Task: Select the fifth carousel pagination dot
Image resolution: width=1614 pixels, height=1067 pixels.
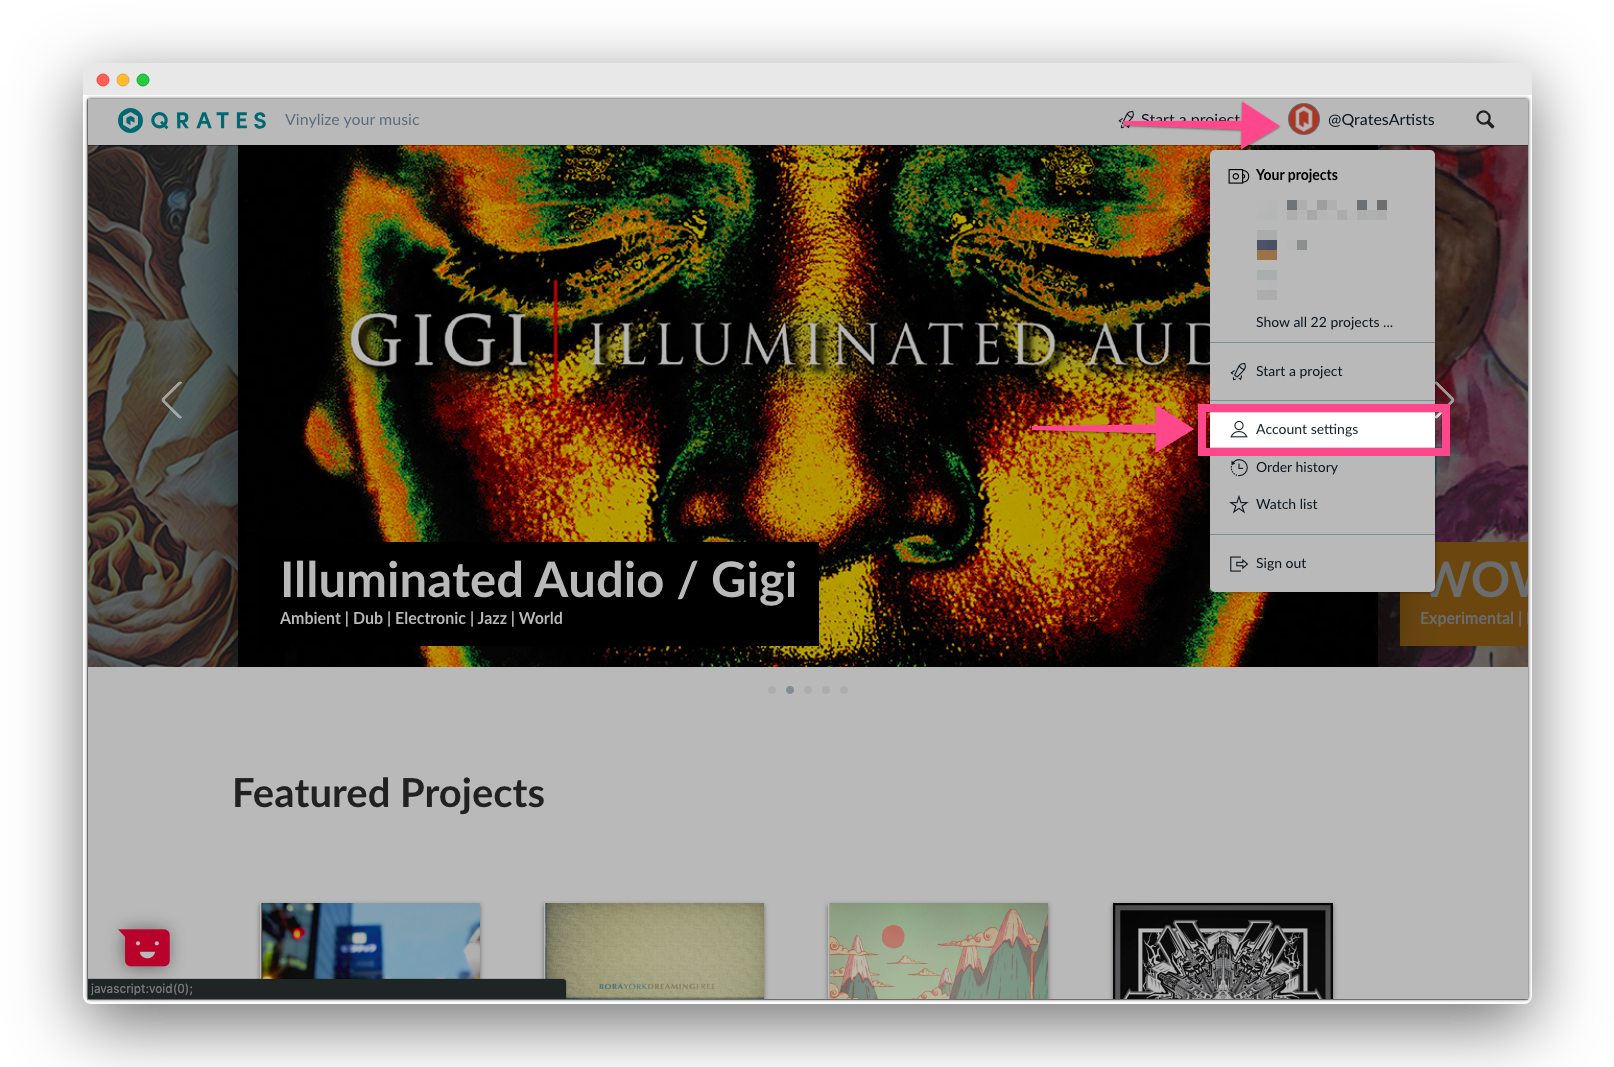Action: pos(844,690)
